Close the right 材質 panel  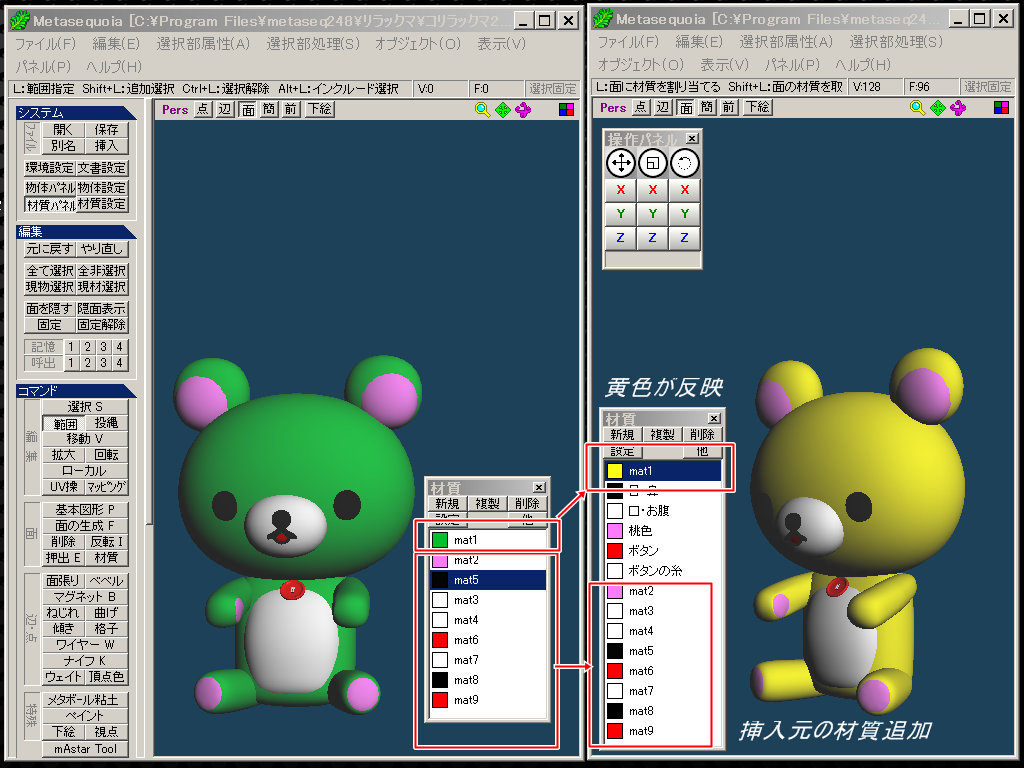714,418
